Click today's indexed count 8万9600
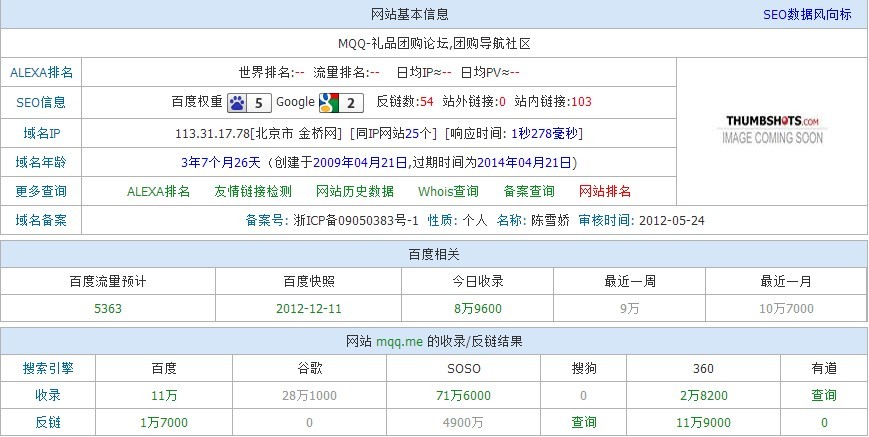The height and width of the screenshot is (437, 869). [478, 309]
